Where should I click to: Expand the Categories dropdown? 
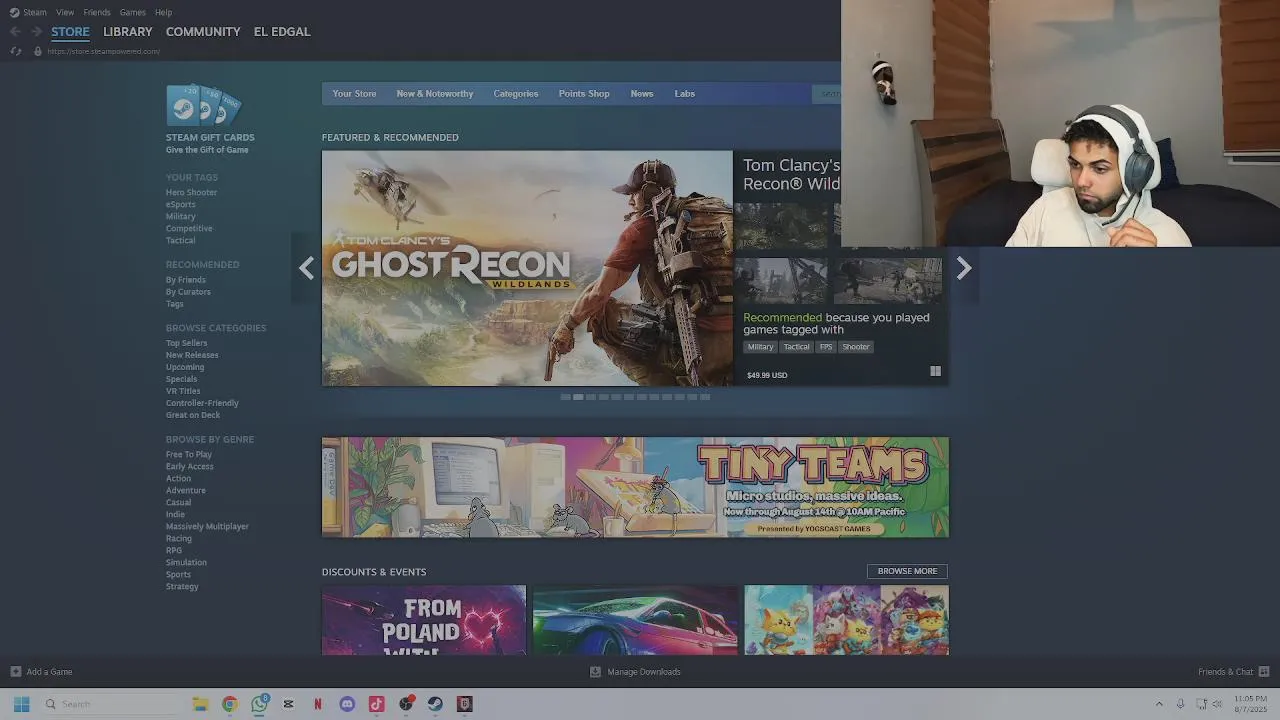[516, 94]
